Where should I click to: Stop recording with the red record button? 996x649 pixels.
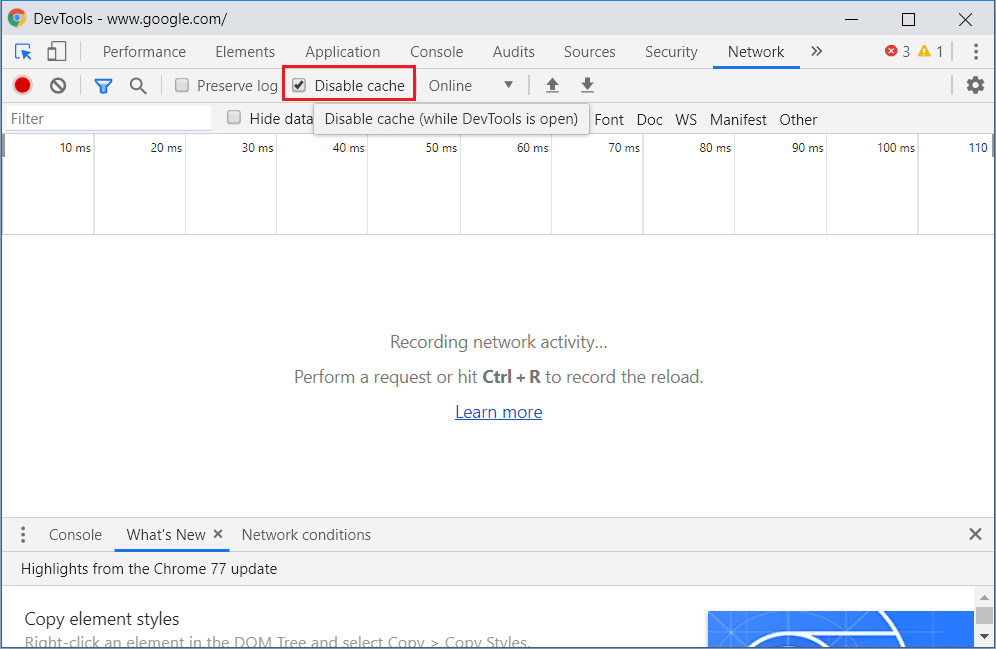(x=23, y=85)
